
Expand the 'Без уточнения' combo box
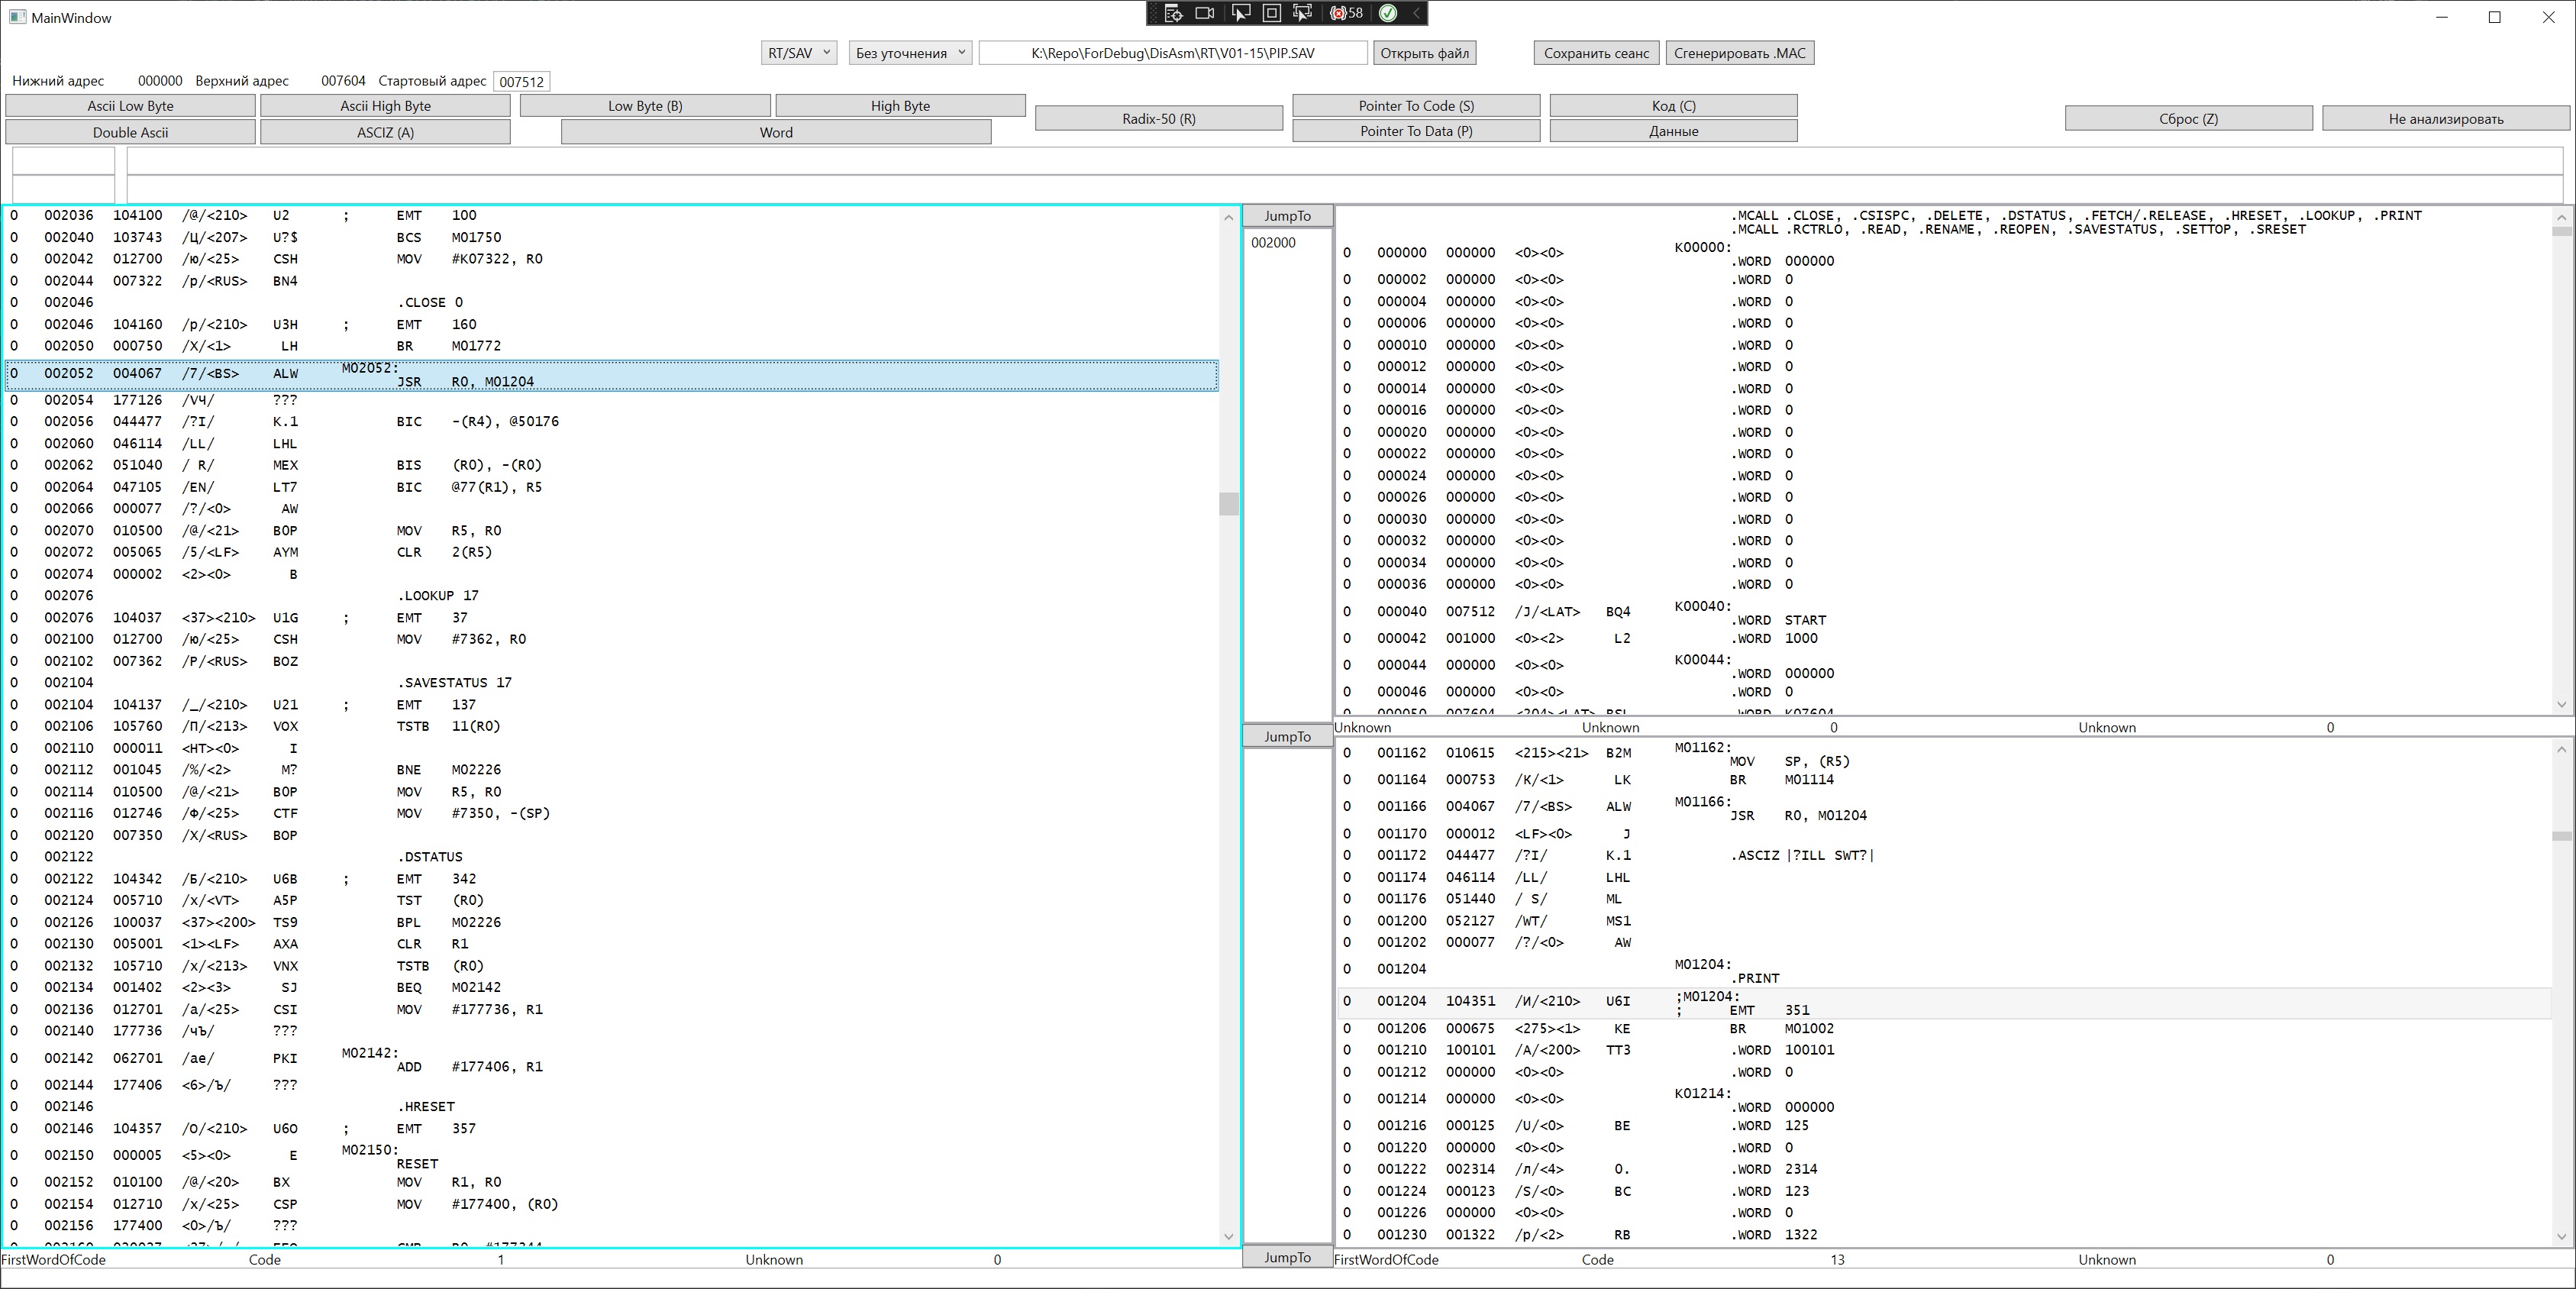point(910,53)
